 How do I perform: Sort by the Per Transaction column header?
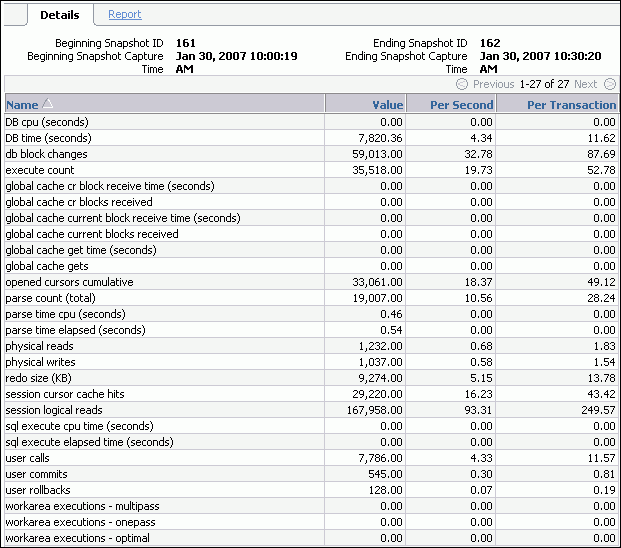(x=571, y=104)
